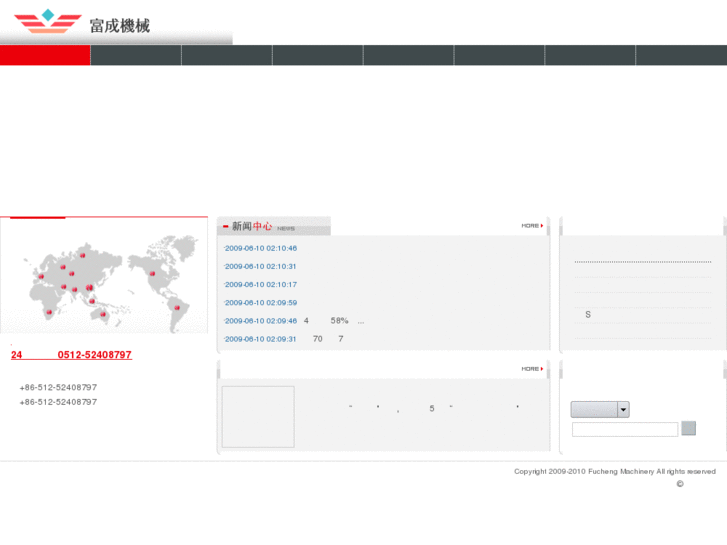Image resolution: width=727 pixels, height=545 pixels.
Task: Click the grey search submit button
Action: [688, 428]
